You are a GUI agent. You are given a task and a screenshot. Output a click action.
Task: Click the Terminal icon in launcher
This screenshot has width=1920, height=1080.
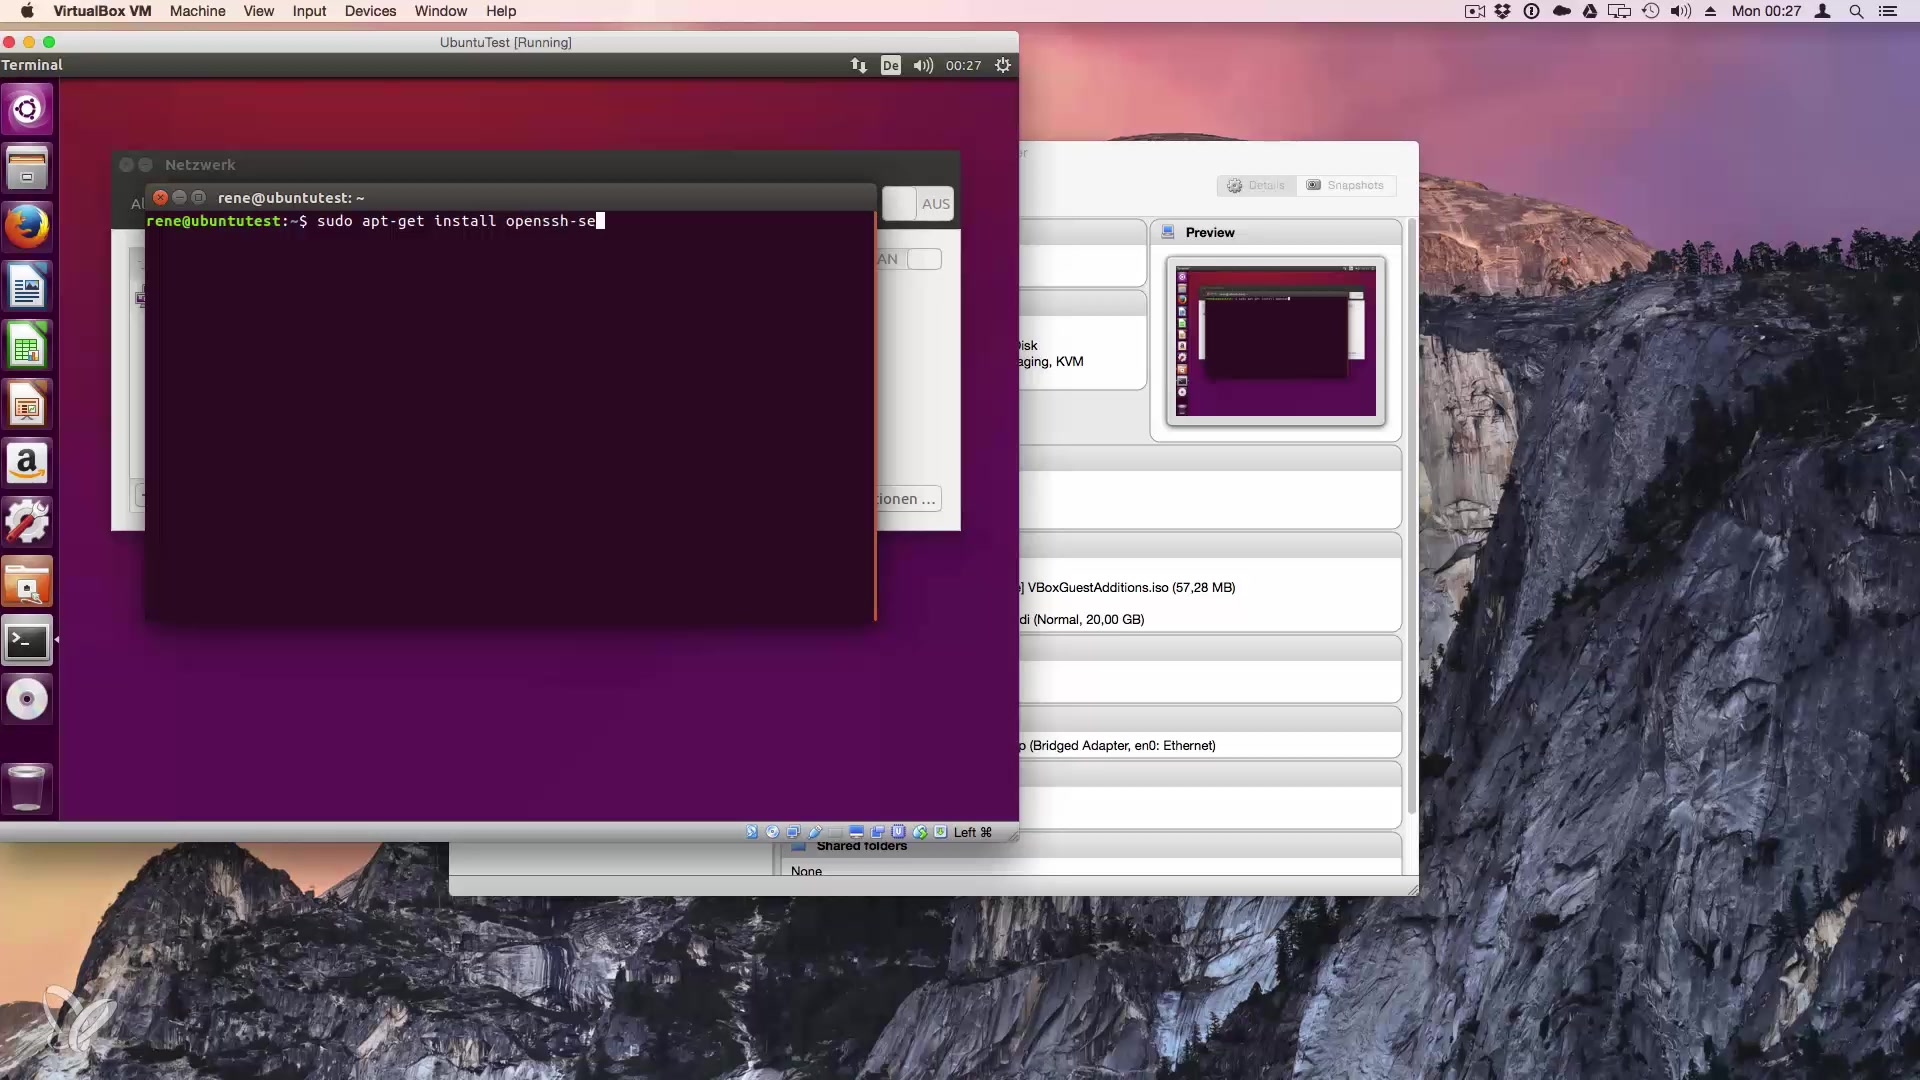(x=27, y=641)
